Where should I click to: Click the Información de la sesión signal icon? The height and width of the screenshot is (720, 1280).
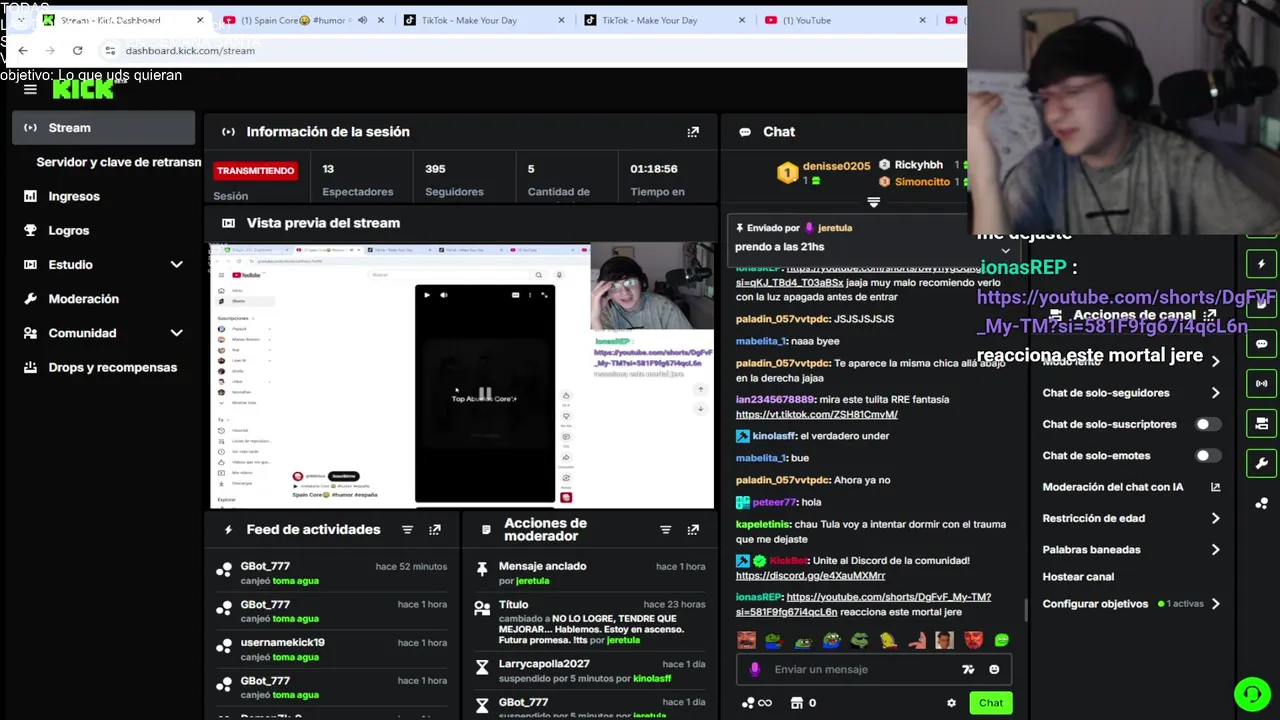[x=228, y=132]
